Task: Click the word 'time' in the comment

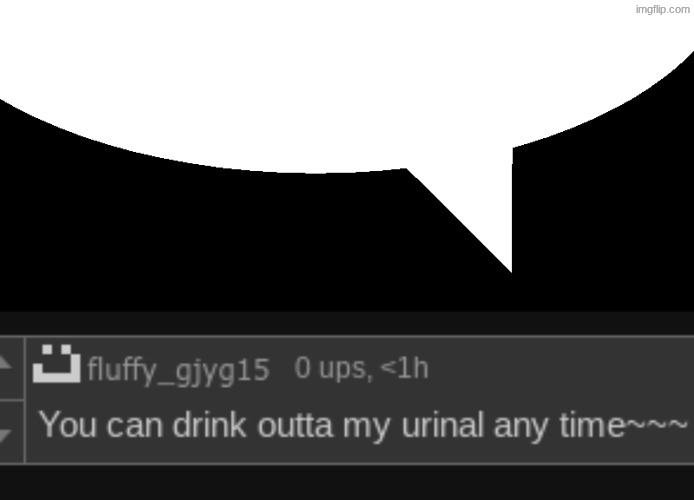Action: point(592,425)
